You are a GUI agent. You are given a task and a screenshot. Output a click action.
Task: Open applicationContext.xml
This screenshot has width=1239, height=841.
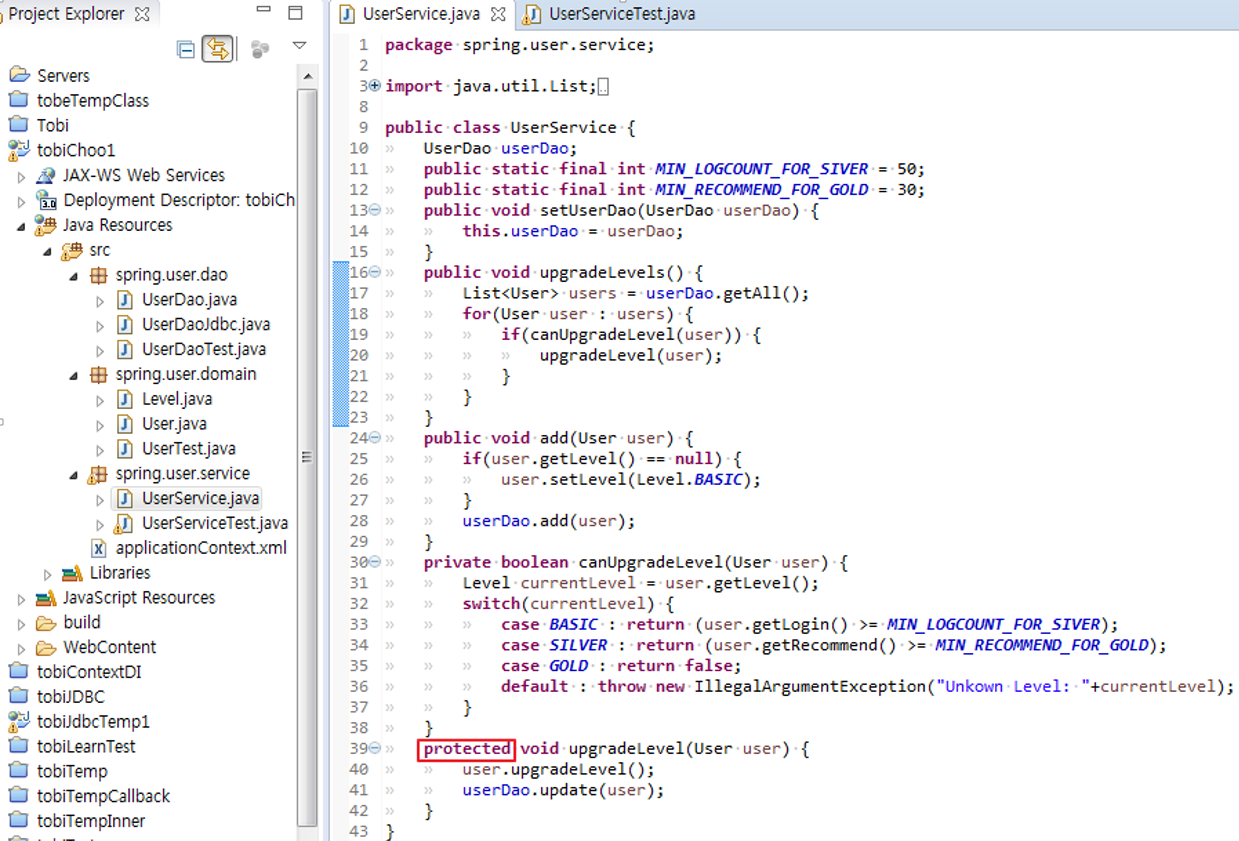pyautogui.click(x=201, y=548)
